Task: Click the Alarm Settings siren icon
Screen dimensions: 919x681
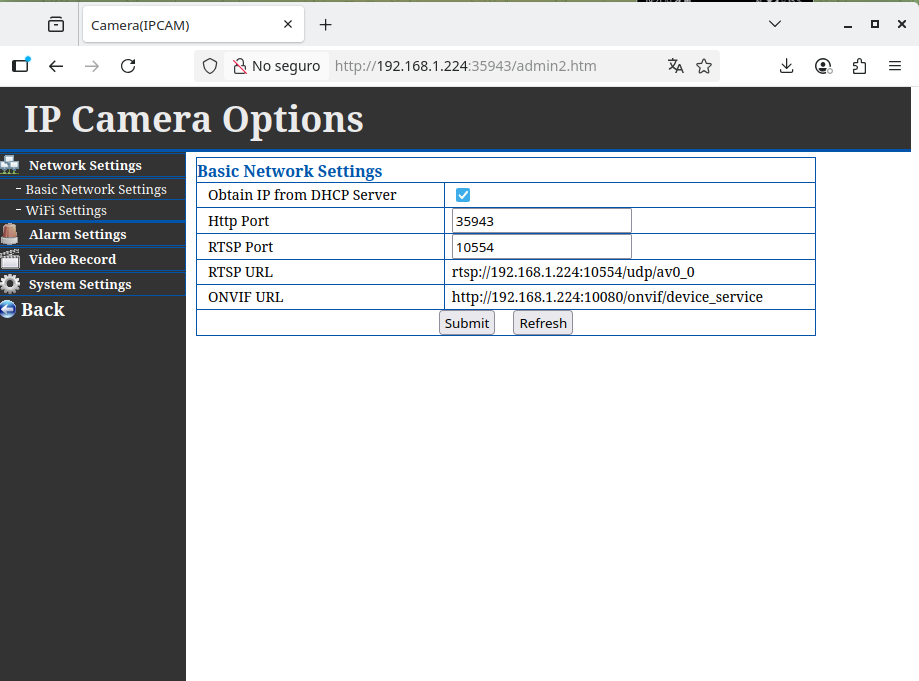Action: [x=10, y=234]
